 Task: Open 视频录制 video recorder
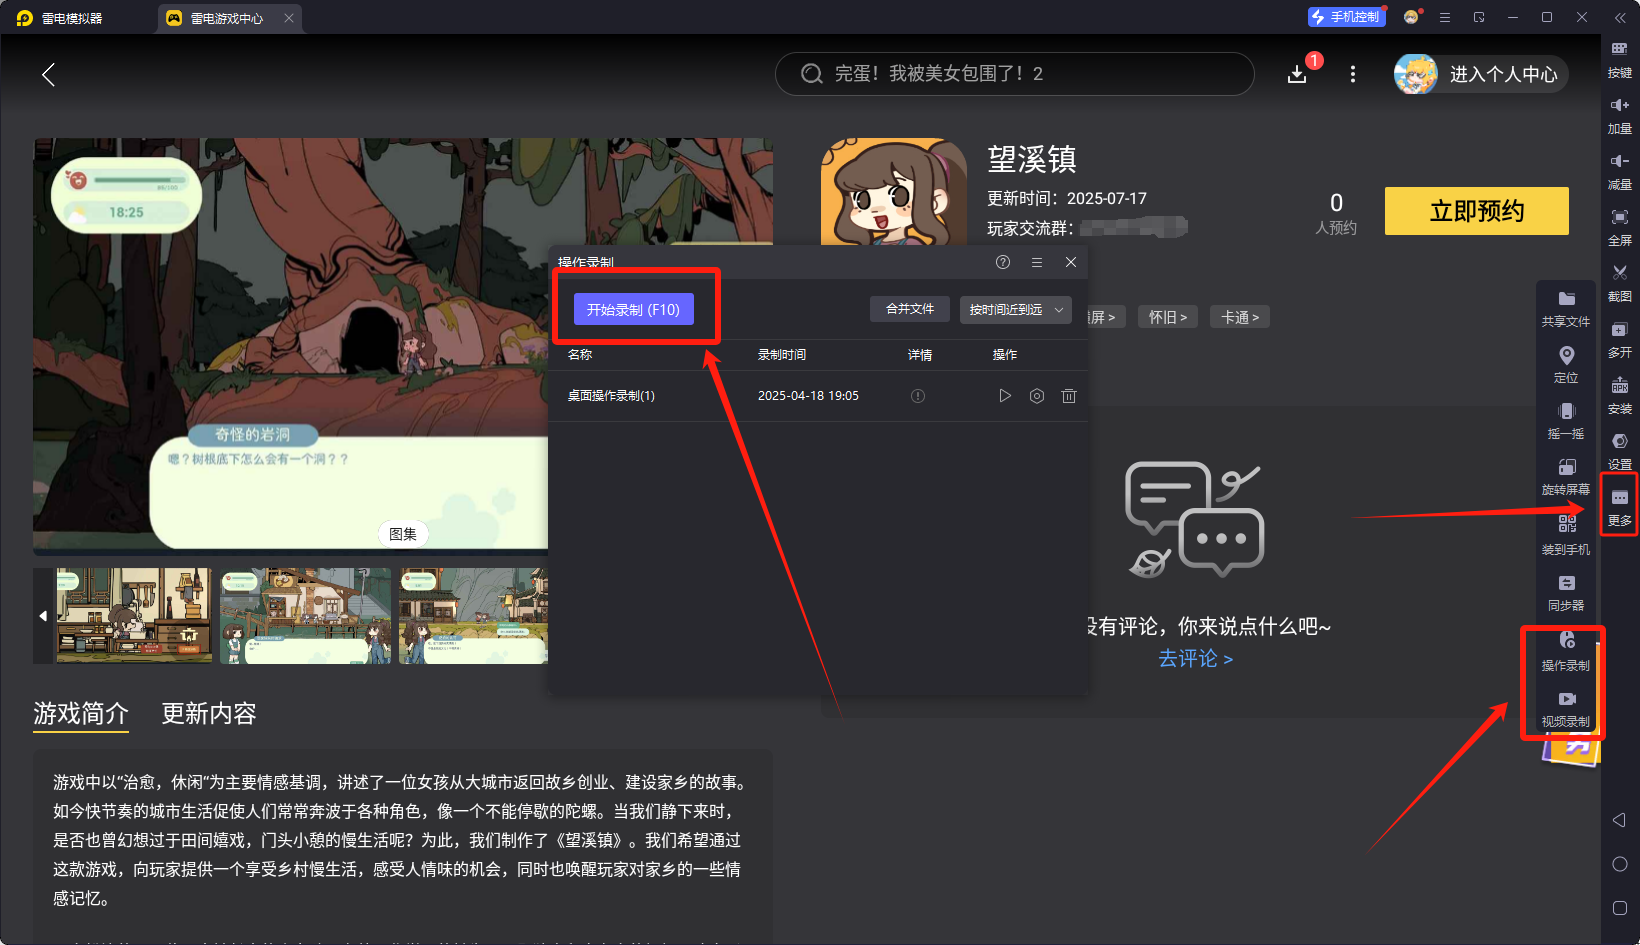tap(1566, 709)
